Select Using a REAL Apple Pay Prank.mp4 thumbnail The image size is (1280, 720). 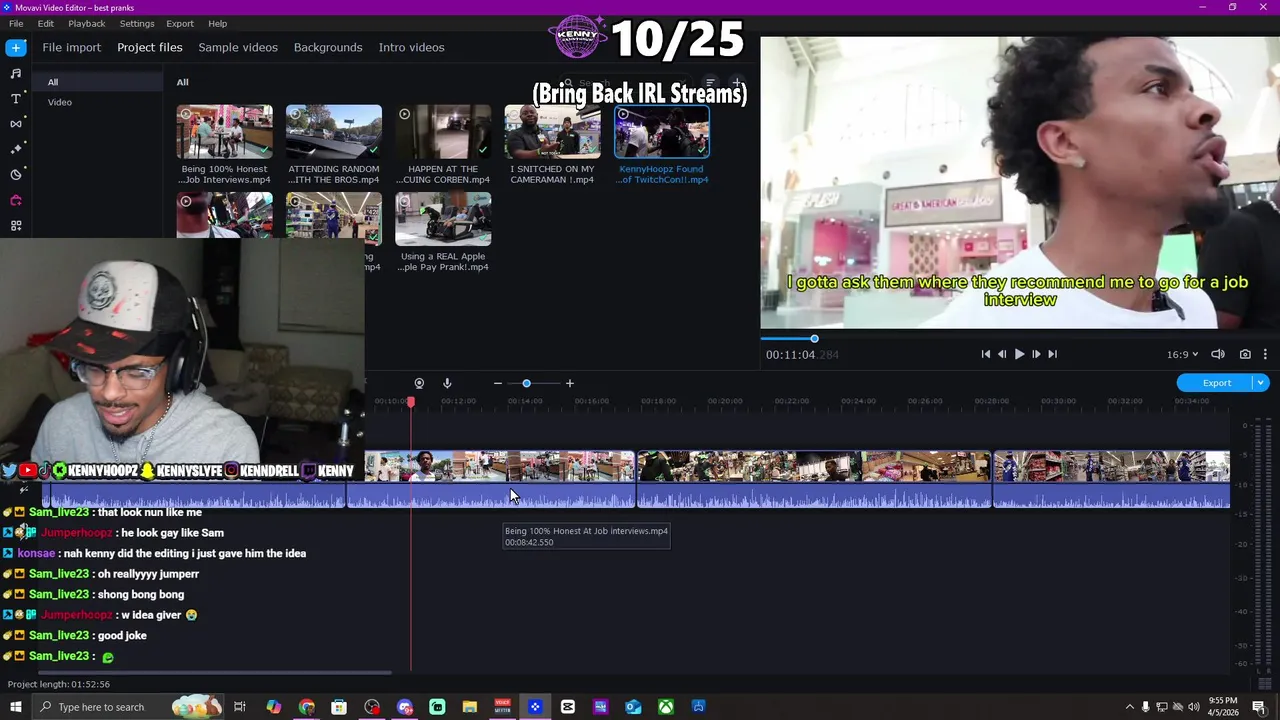point(443,219)
